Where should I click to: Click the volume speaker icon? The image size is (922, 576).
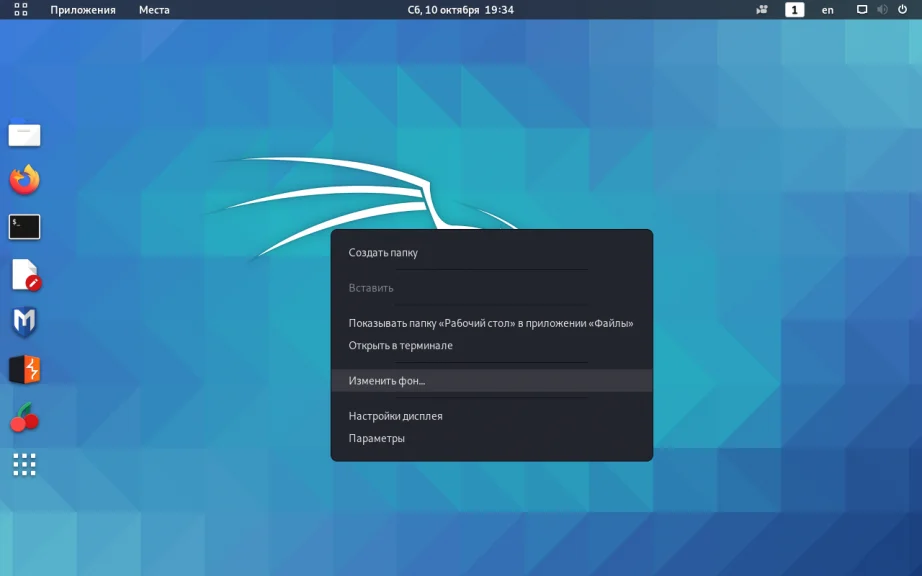pos(882,9)
